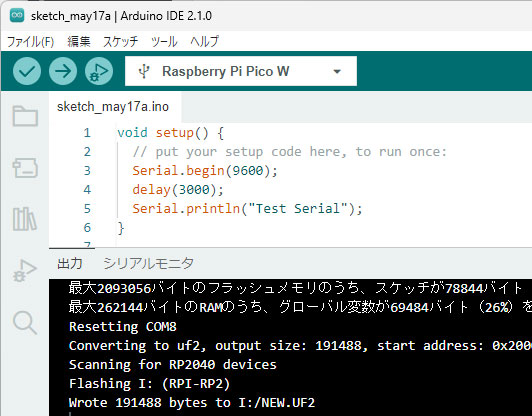The height and width of the screenshot is (416, 532).
Task: Click the 'put your setup code here' comment
Action: pyautogui.click(x=289, y=152)
